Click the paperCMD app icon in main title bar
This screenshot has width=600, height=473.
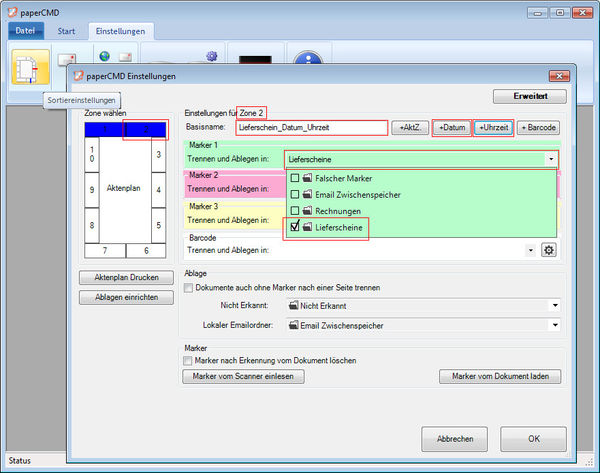pyautogui.click(x=12, y=12)
